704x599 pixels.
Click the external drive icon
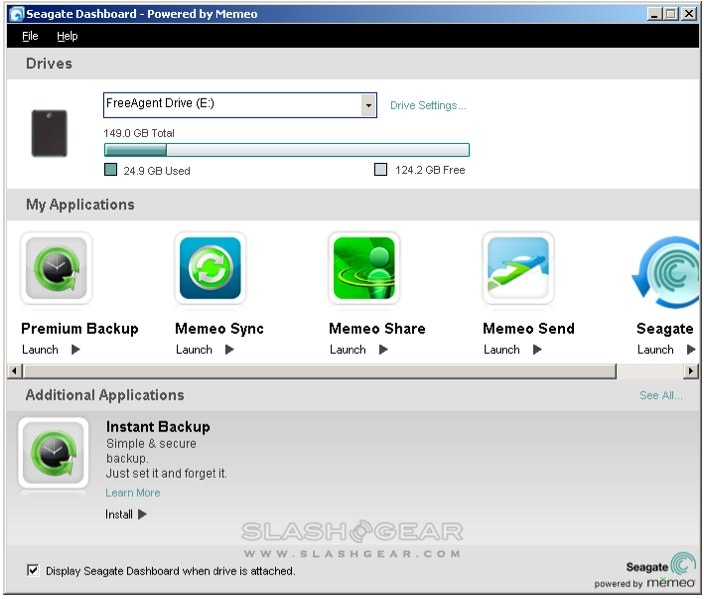[49, 133]
